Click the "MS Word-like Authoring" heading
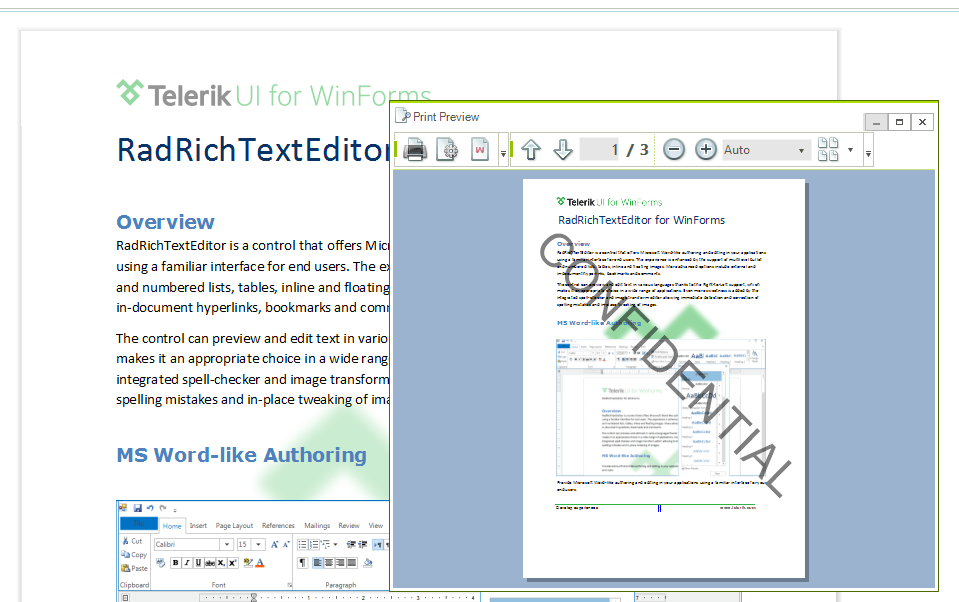Viewport: 959px width, 602px height. pos(242,455)
